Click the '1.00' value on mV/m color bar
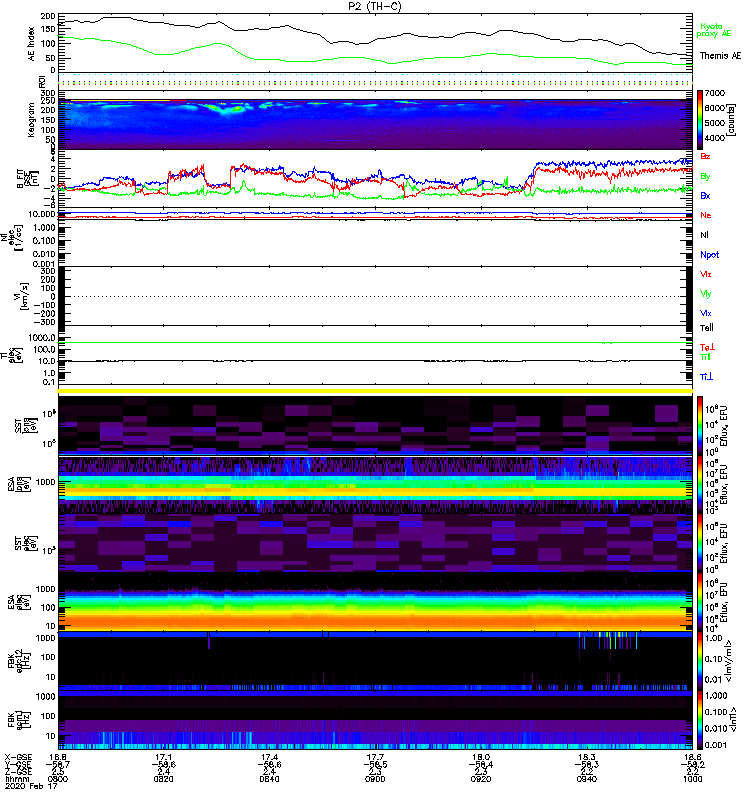This screenshot has width=750, height=800. (714, 638)
